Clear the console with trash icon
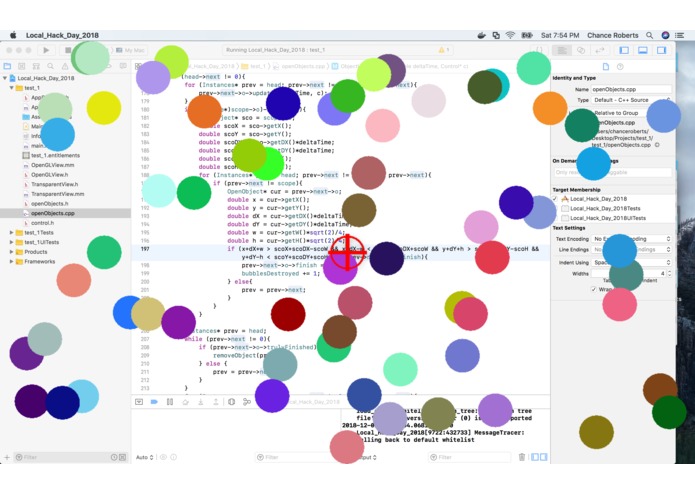The height and width of the screenshot is (494, 695). tap(522, 457)
